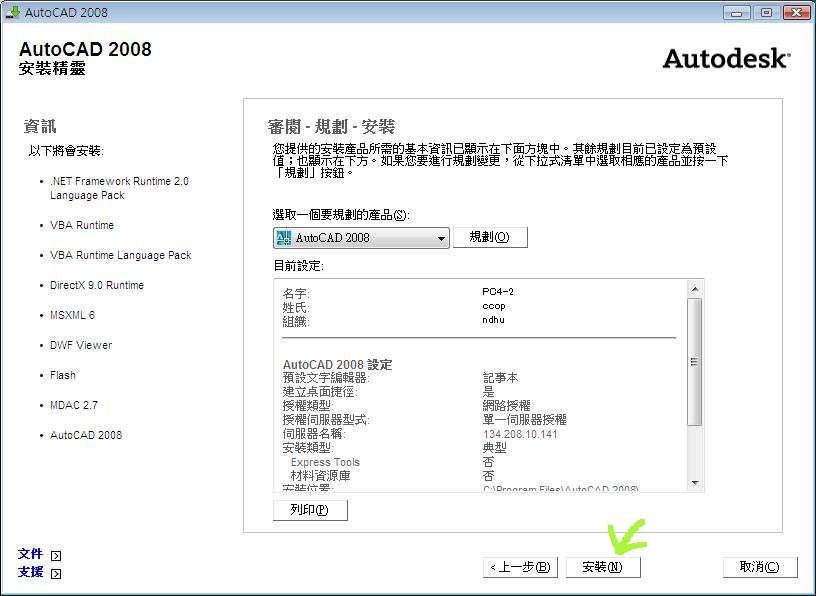Click the 'AutoCAD 2008 設定' heading
The height and width of the screenshot is (596, 816).
pyautogui.click(x=337, y=364)
